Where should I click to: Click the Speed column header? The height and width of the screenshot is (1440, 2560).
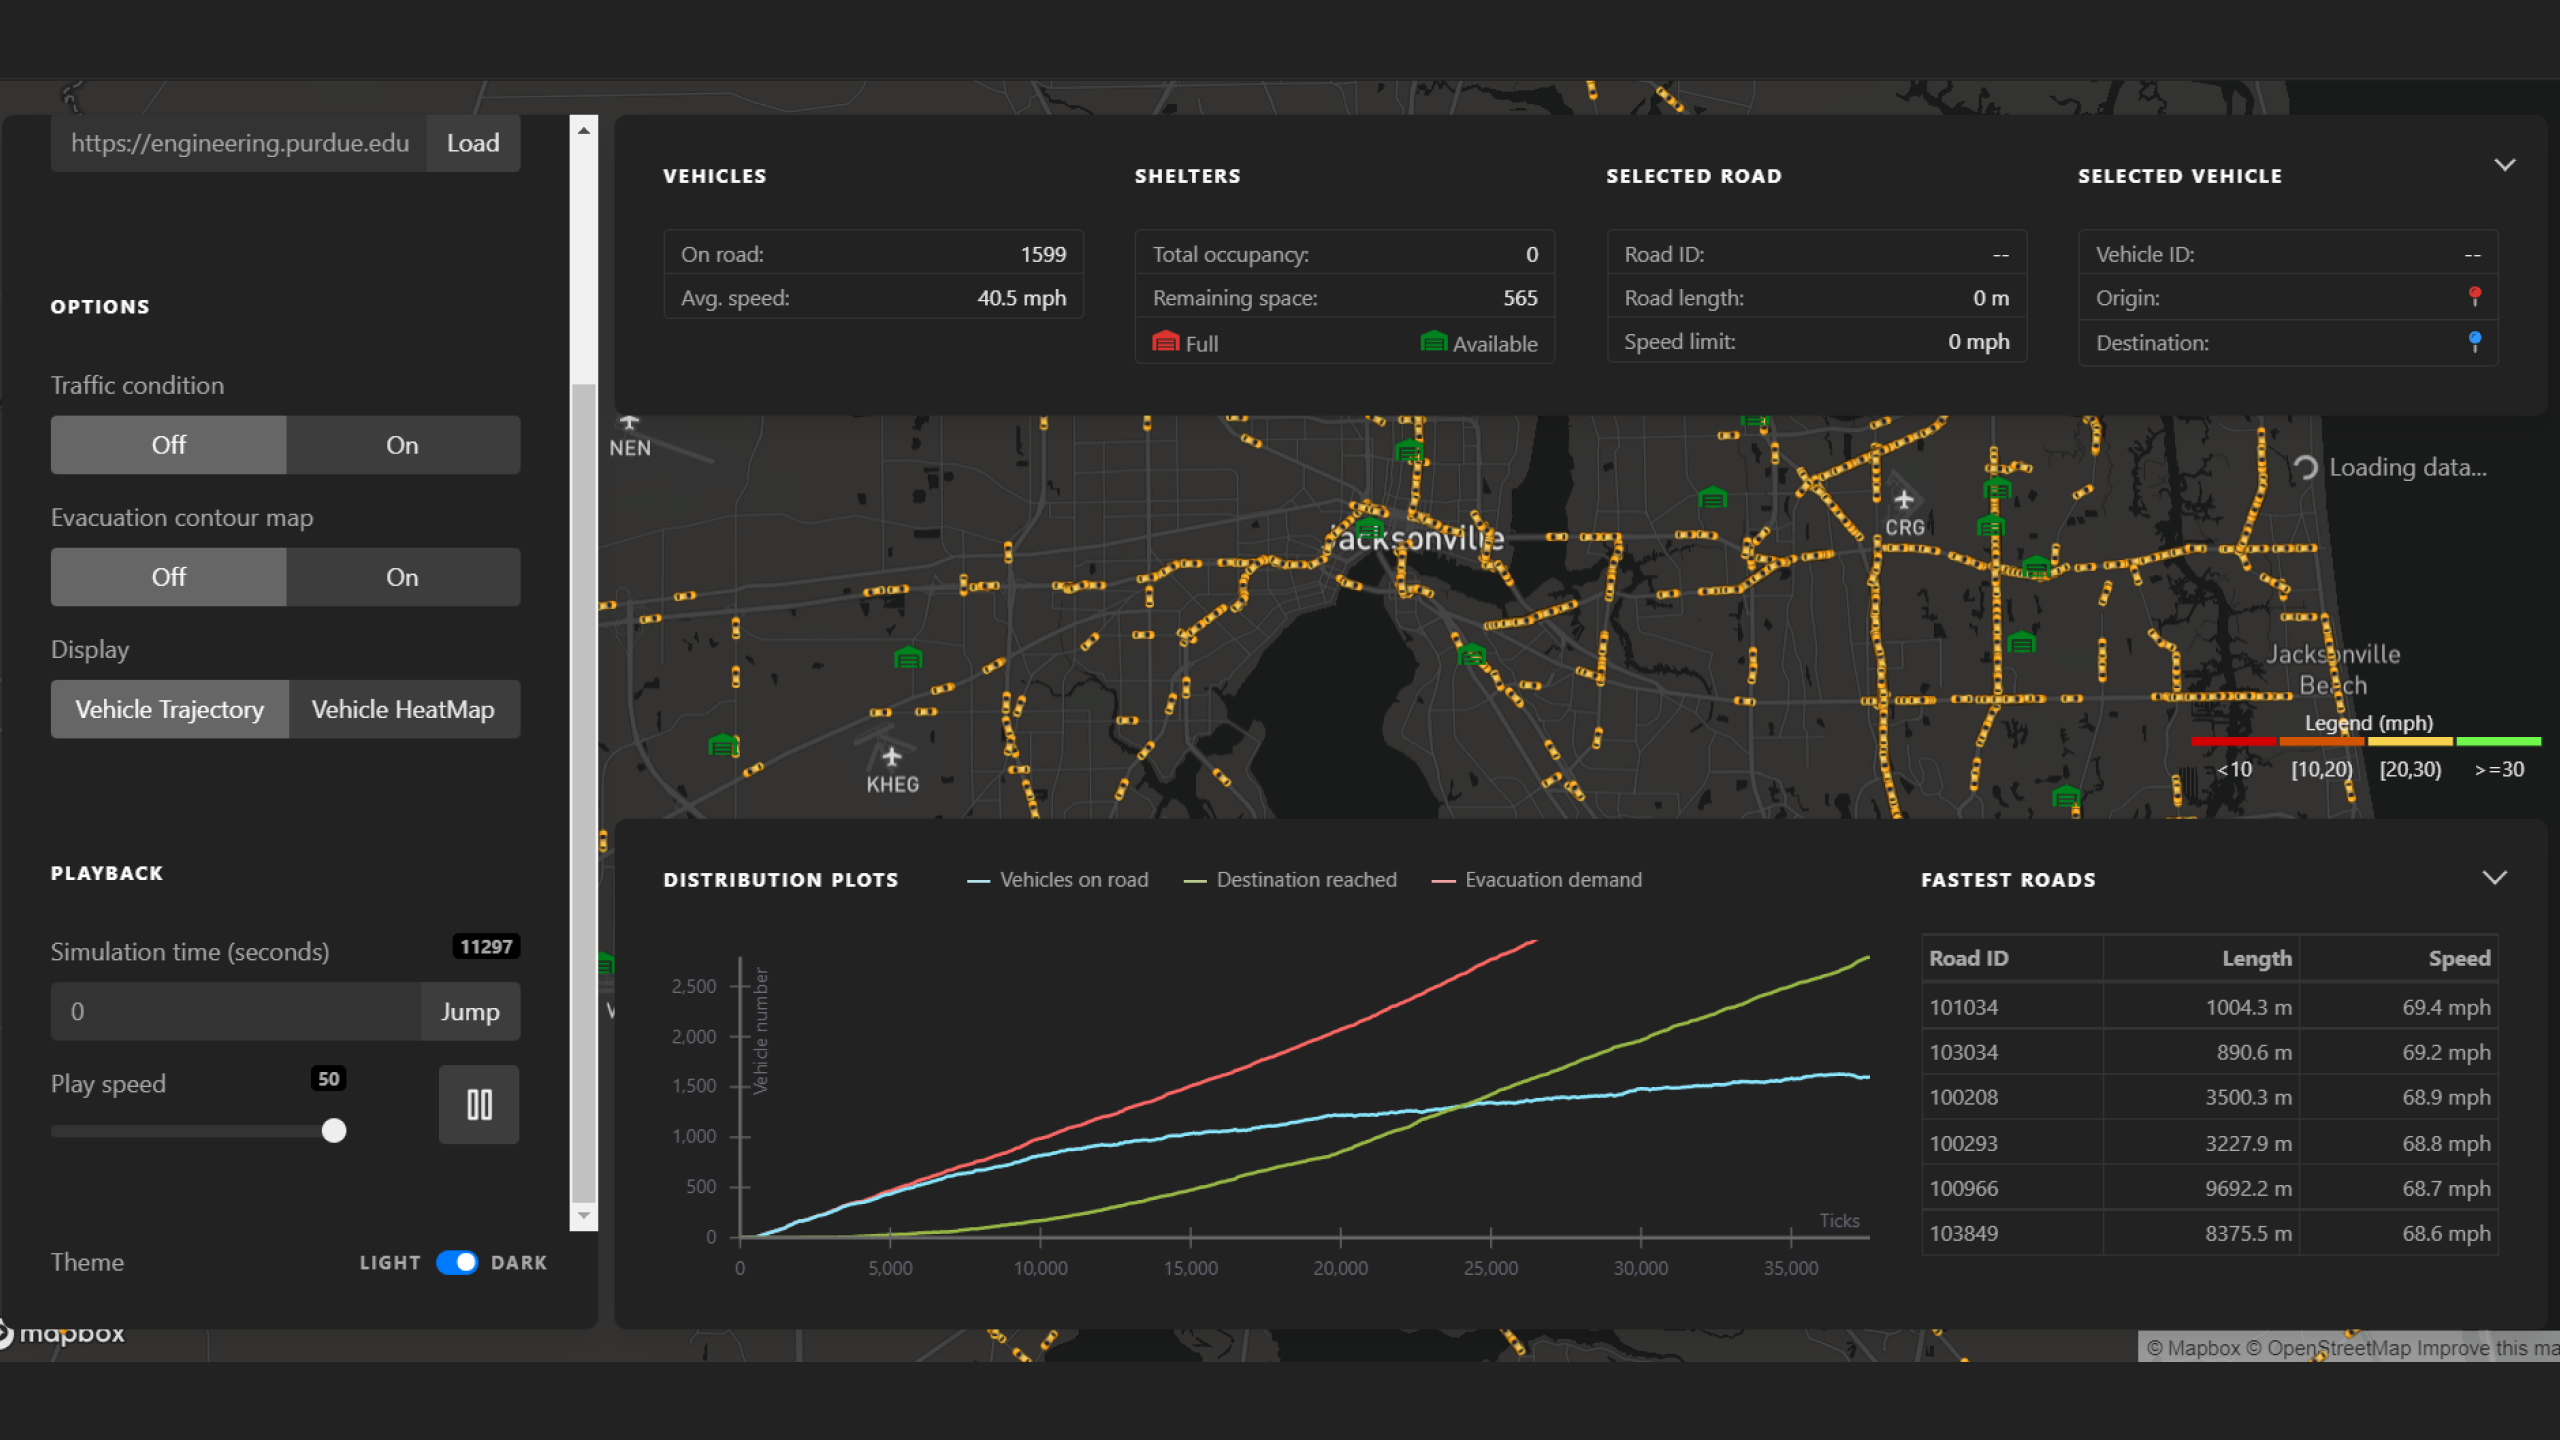(x=2398, y=958)
